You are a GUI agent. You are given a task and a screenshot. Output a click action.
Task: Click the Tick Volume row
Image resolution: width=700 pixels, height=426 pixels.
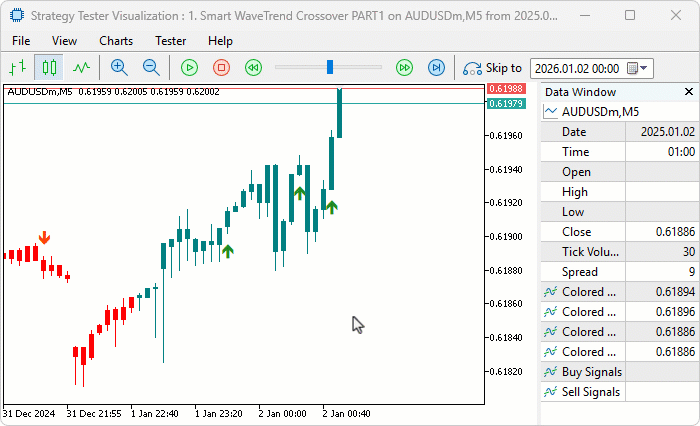pyautogui.click(x=619, y=252)
